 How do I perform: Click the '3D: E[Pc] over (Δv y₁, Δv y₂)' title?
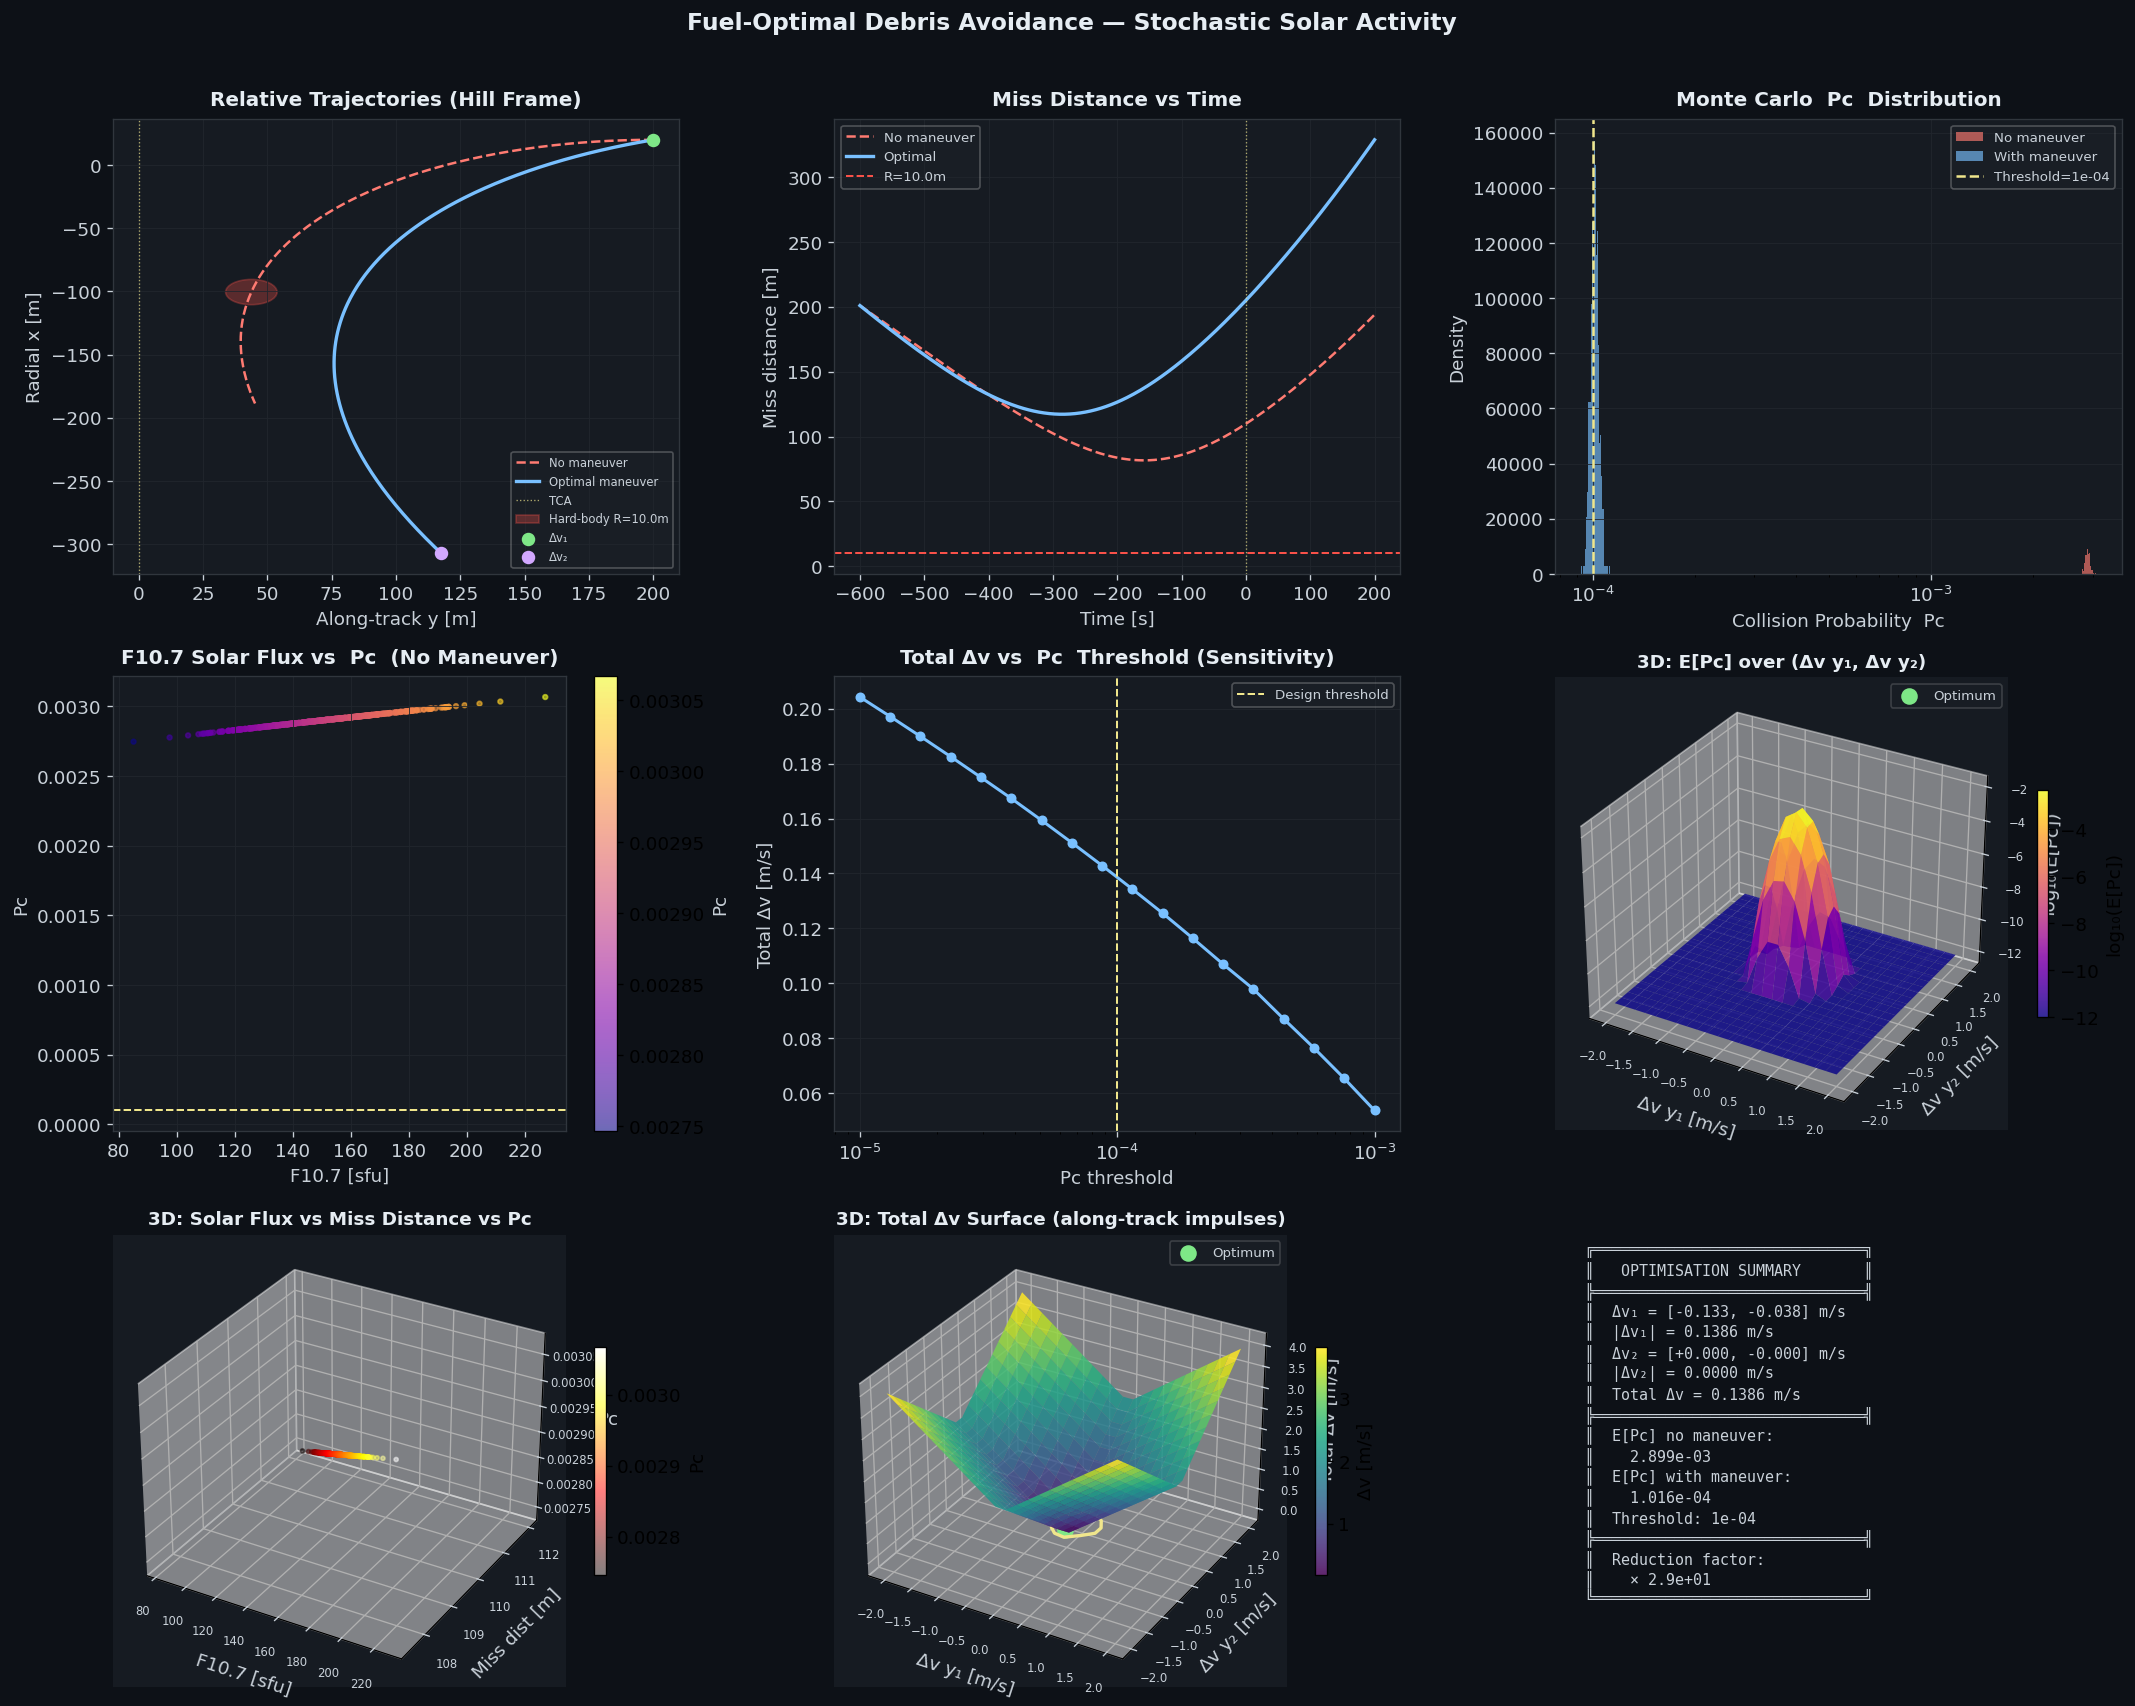click(x=1781, y=662)
